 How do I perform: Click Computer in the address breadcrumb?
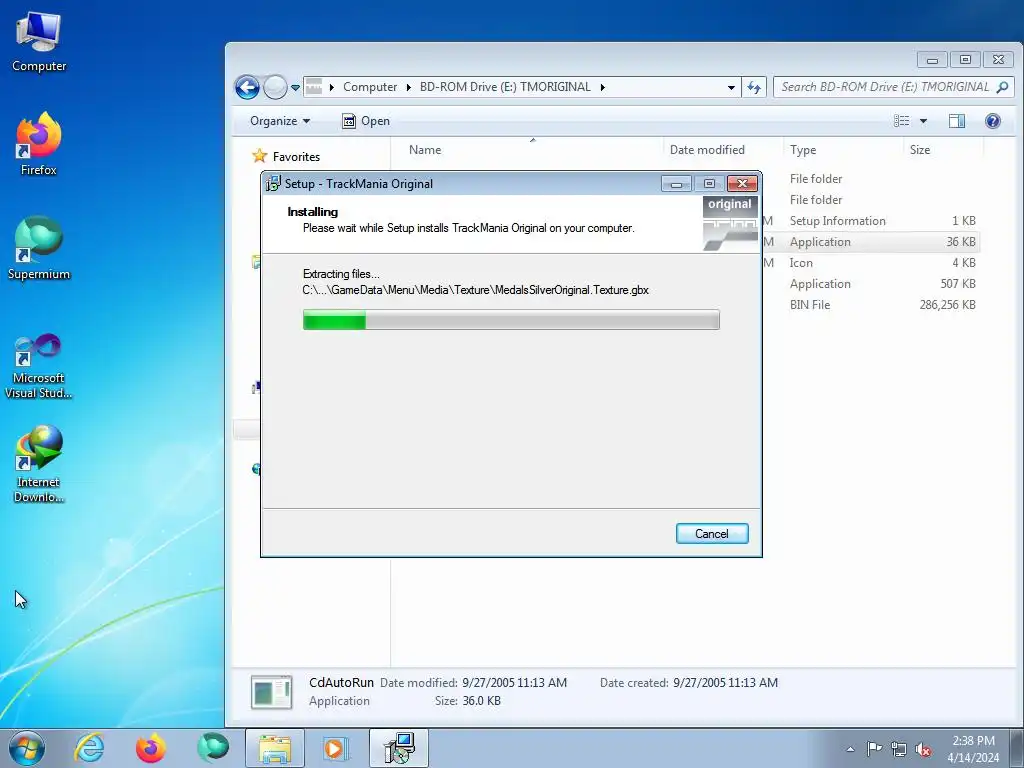pyautogui.click(x=370, y=87)
